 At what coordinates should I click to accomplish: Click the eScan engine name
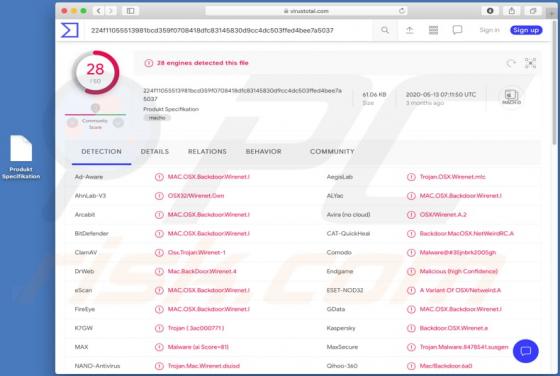point(83,290)
